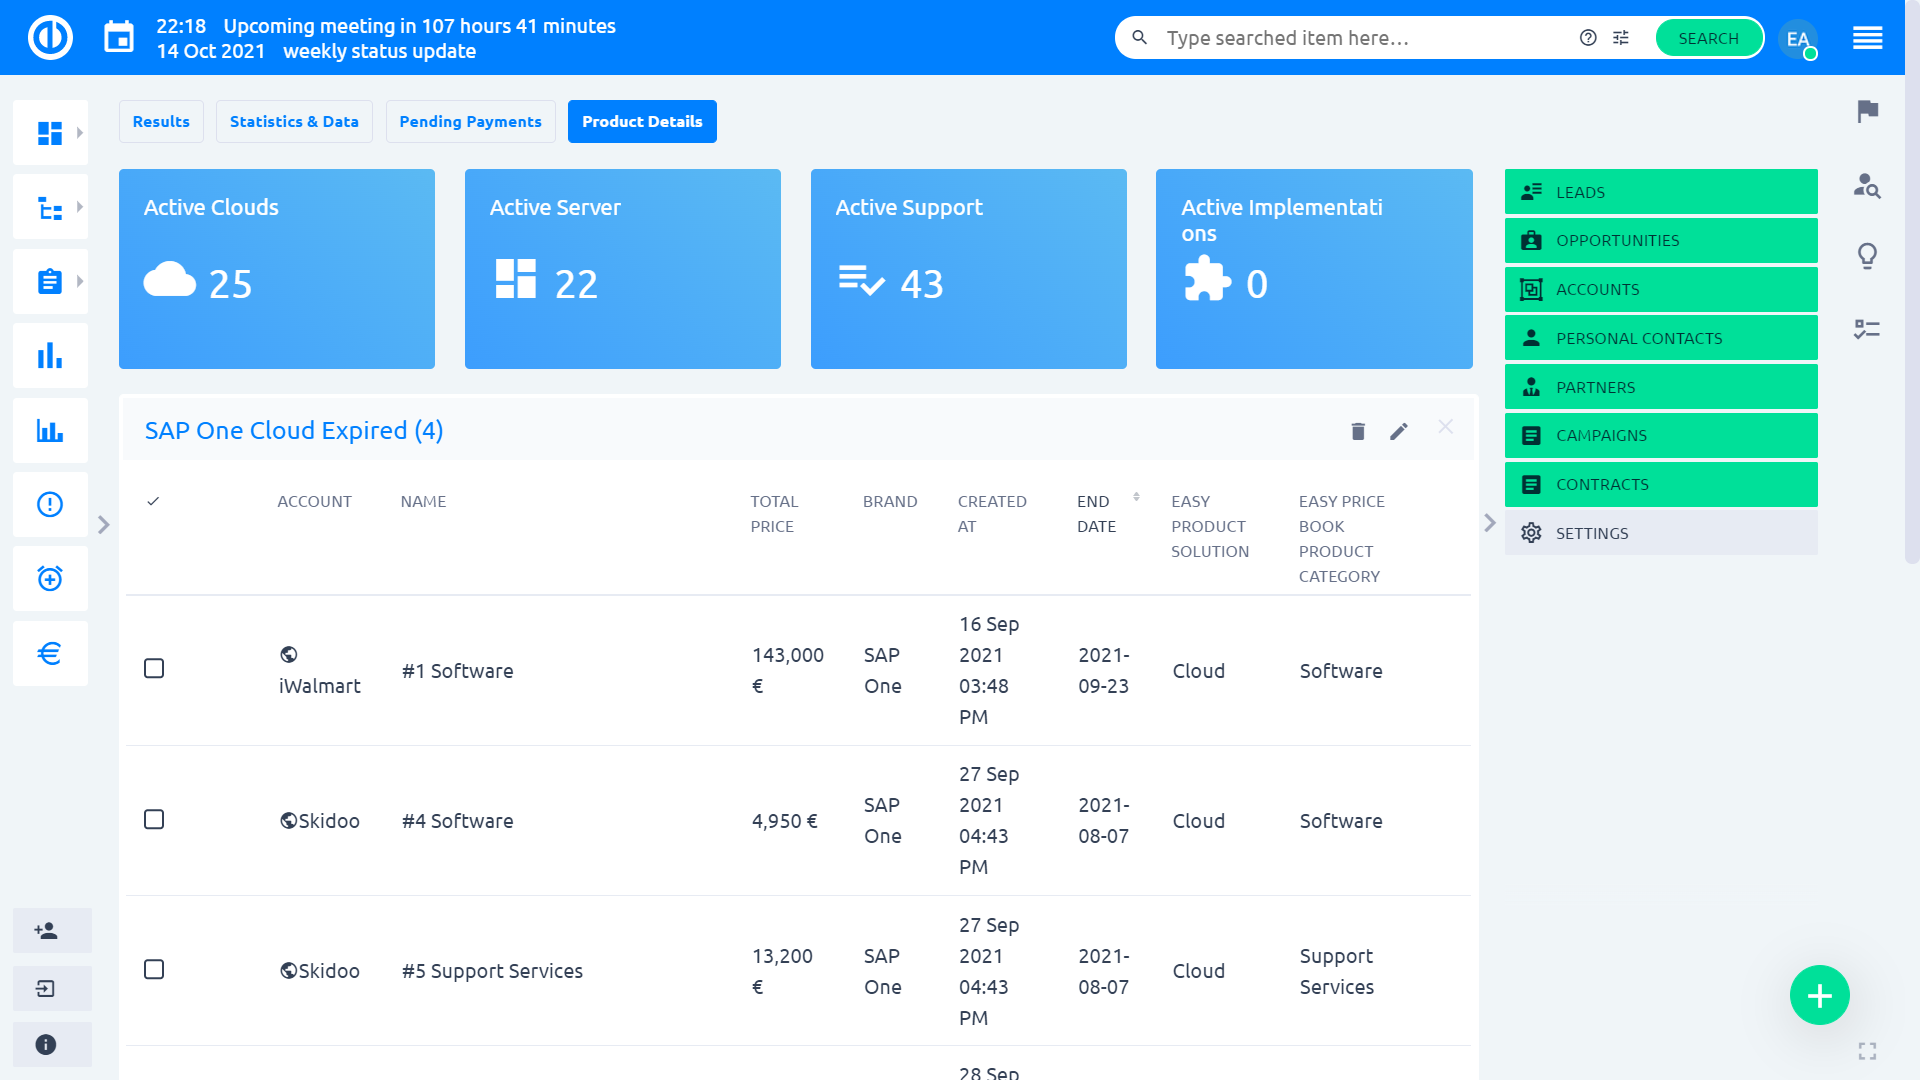Open the #5 Support Services product link

[x=492, y=971]
